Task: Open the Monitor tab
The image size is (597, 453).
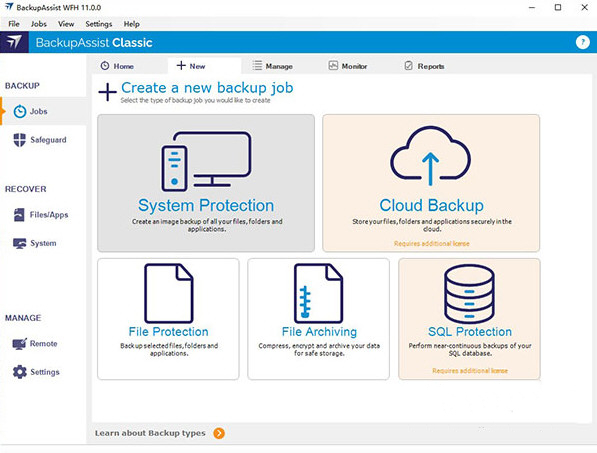Action: click(348, 66)
